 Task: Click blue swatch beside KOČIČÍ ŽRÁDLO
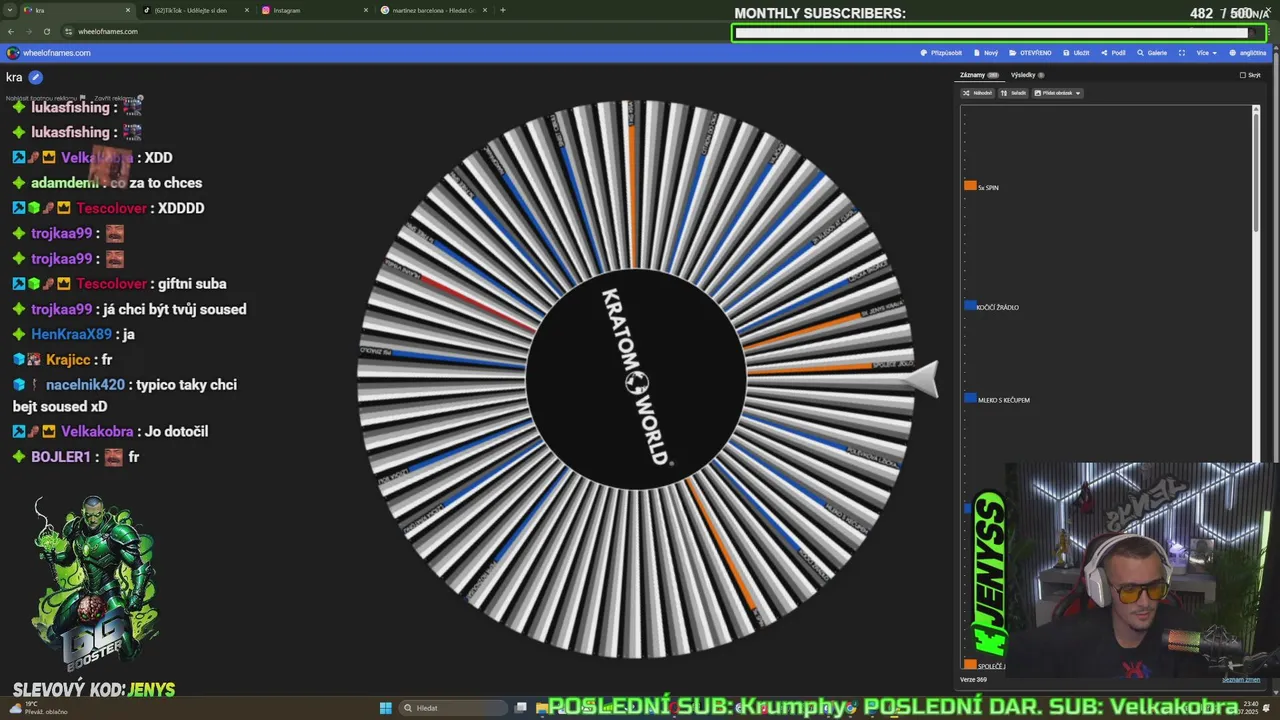point(970,306)
